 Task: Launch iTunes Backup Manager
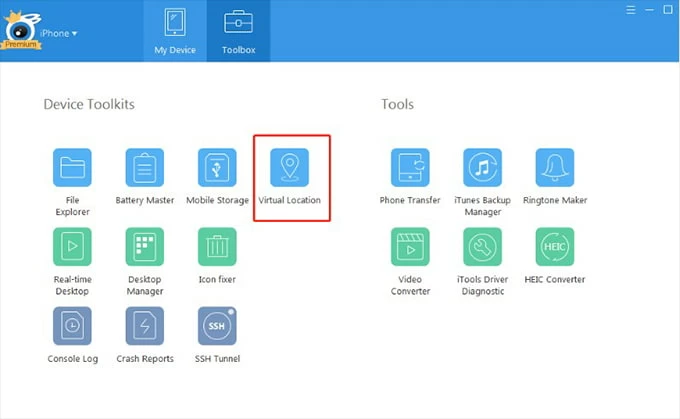[x=482, y=168]
